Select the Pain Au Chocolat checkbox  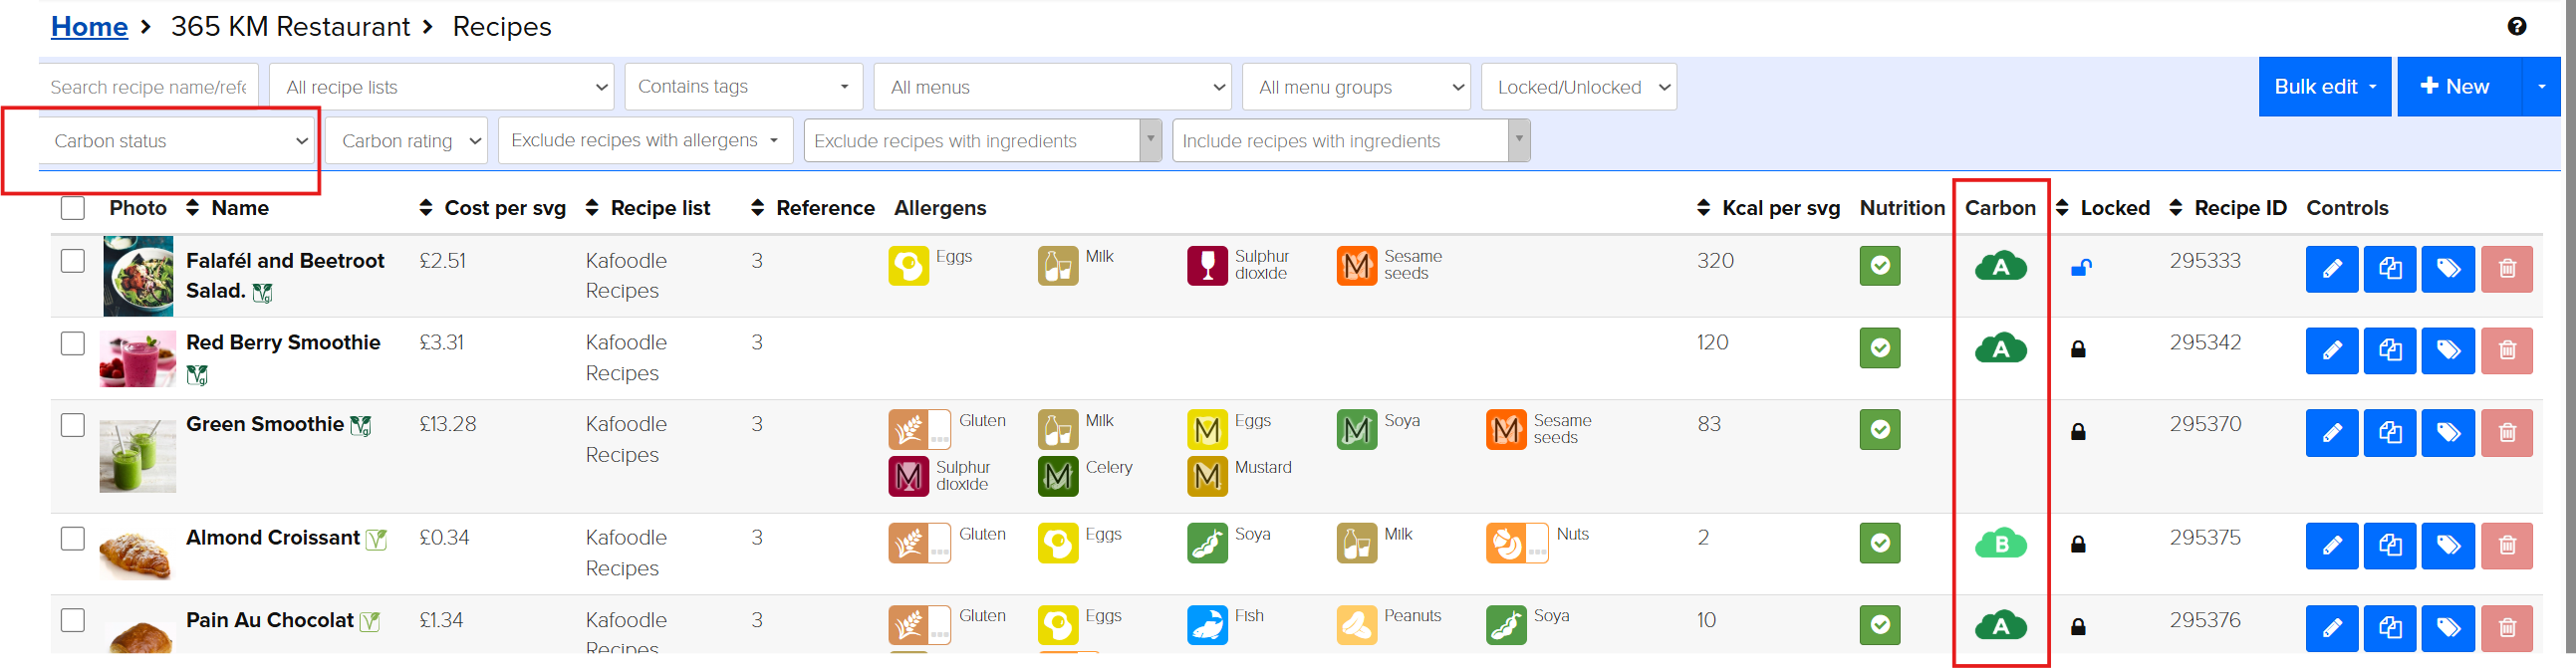(x=72, y=620)
